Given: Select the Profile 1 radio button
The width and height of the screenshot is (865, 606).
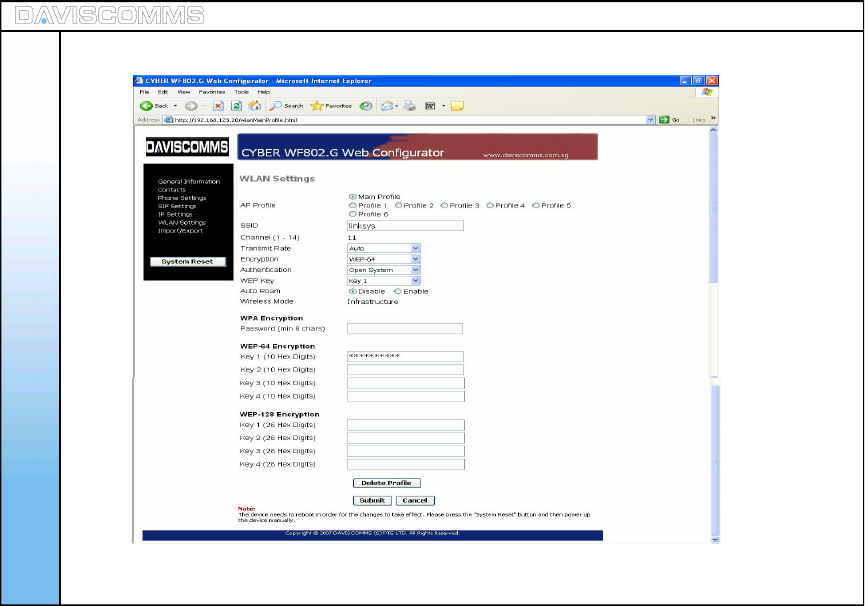Looking at the screenshot, I should coord(353,205).
